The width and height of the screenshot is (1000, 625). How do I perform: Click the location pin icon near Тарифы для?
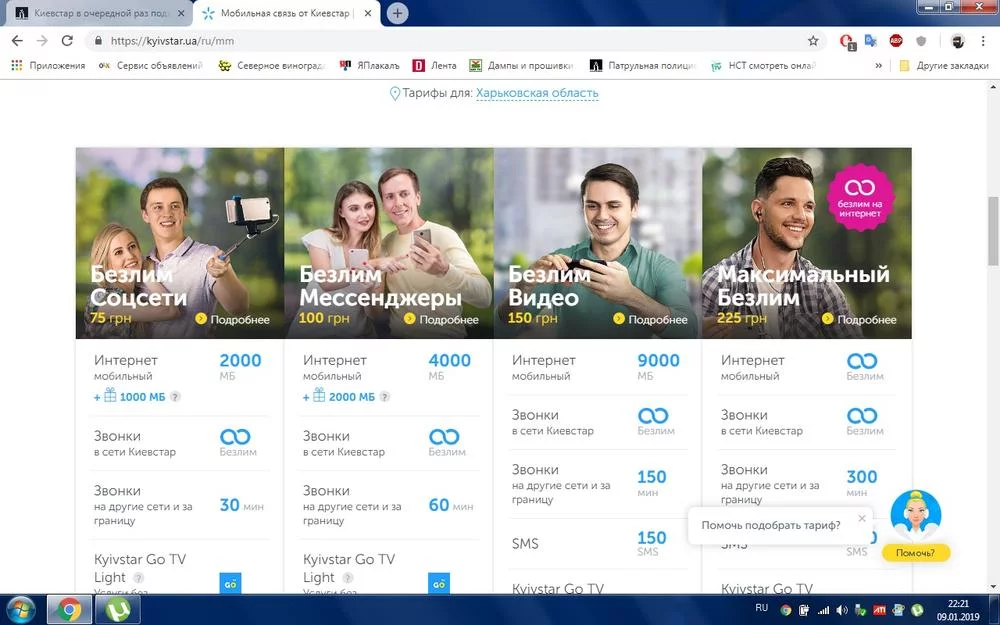tap(395, 94)
